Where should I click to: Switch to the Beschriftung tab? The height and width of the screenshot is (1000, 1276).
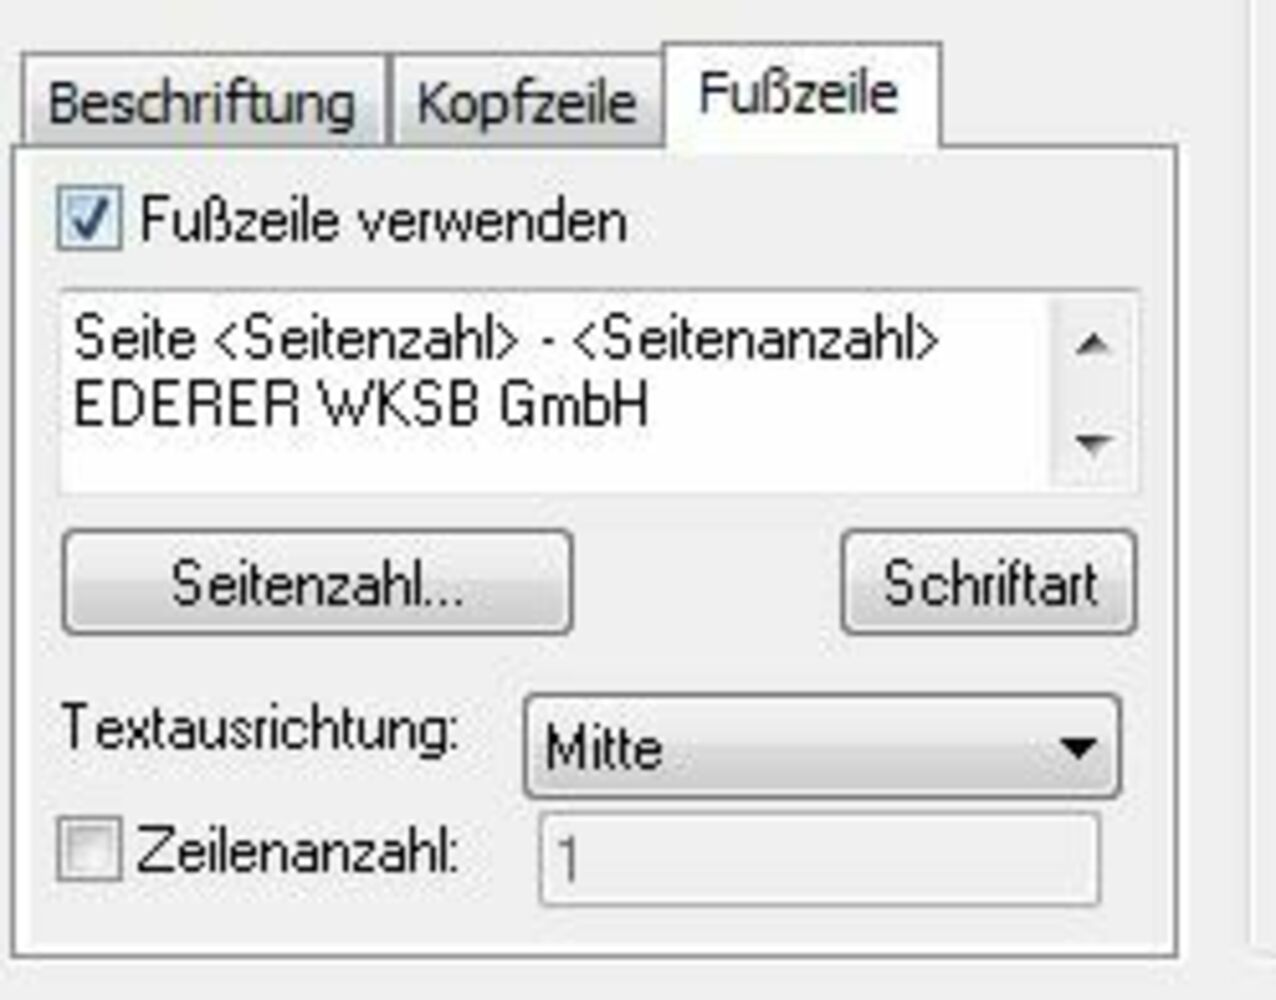click(x=201, y=103)
